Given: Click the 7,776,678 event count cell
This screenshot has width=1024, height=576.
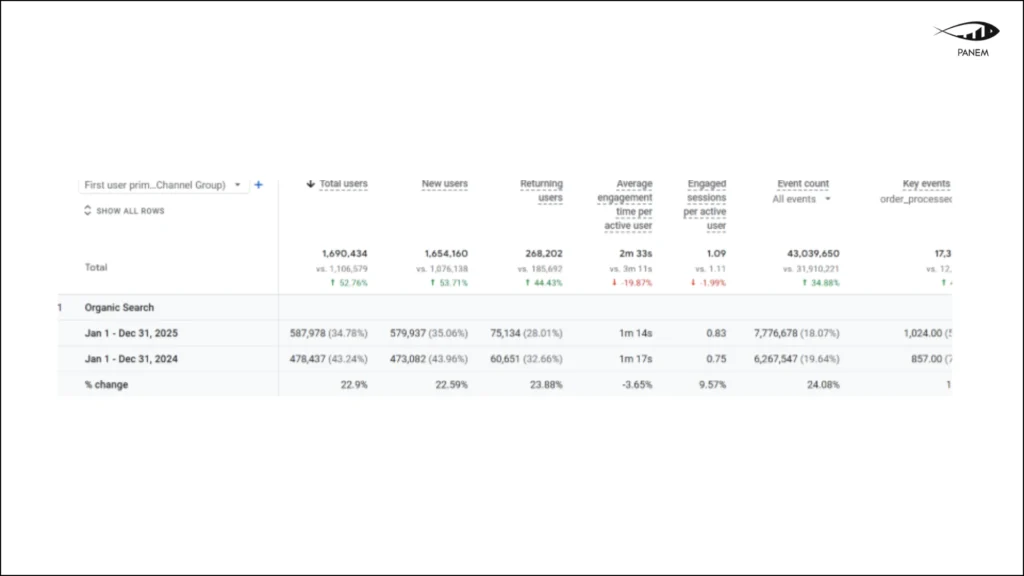Looking at the screenshot, I should [797, 333].
